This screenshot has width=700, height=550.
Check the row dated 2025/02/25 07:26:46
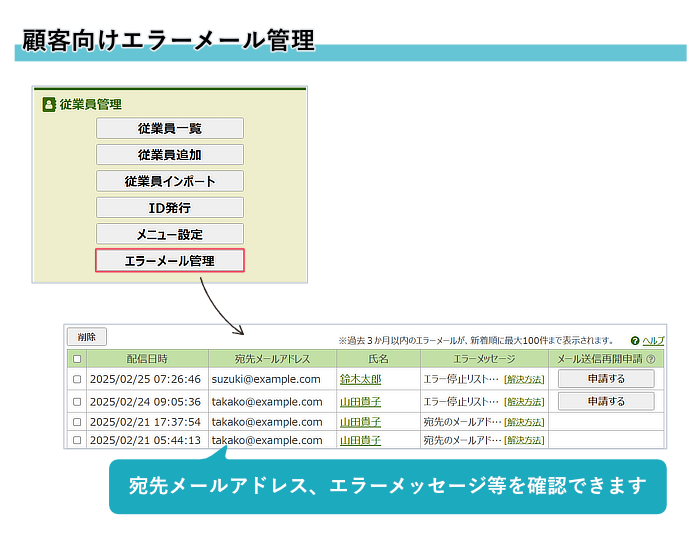[77, 380]
